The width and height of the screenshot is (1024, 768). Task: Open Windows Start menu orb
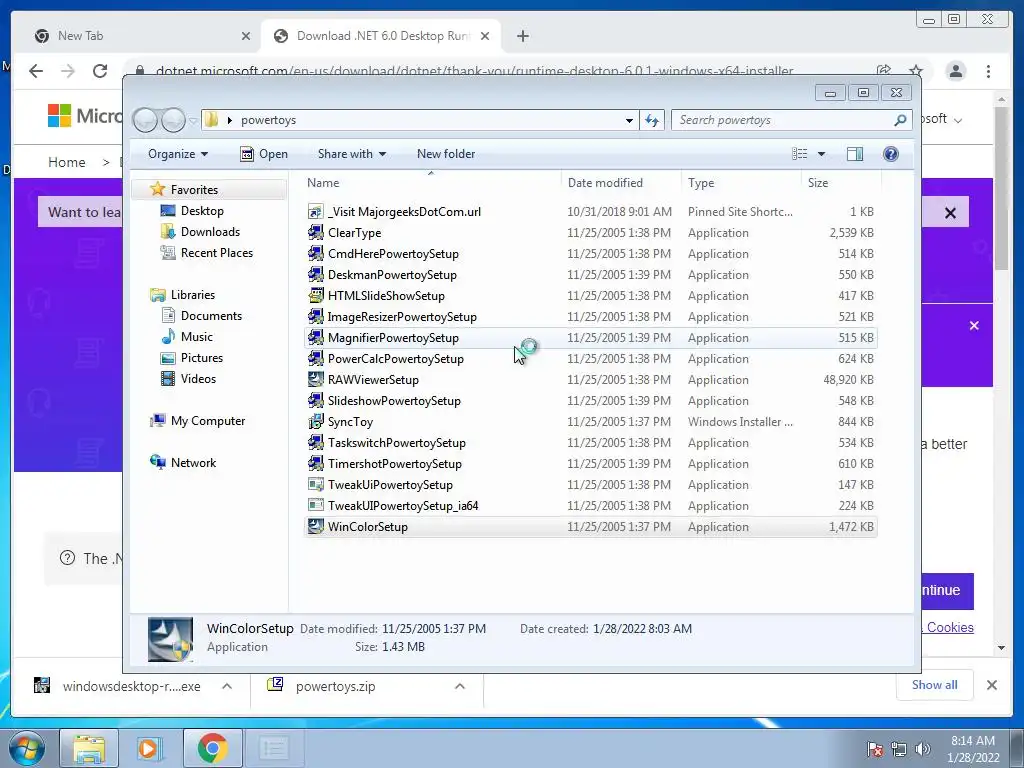point(27,748)
